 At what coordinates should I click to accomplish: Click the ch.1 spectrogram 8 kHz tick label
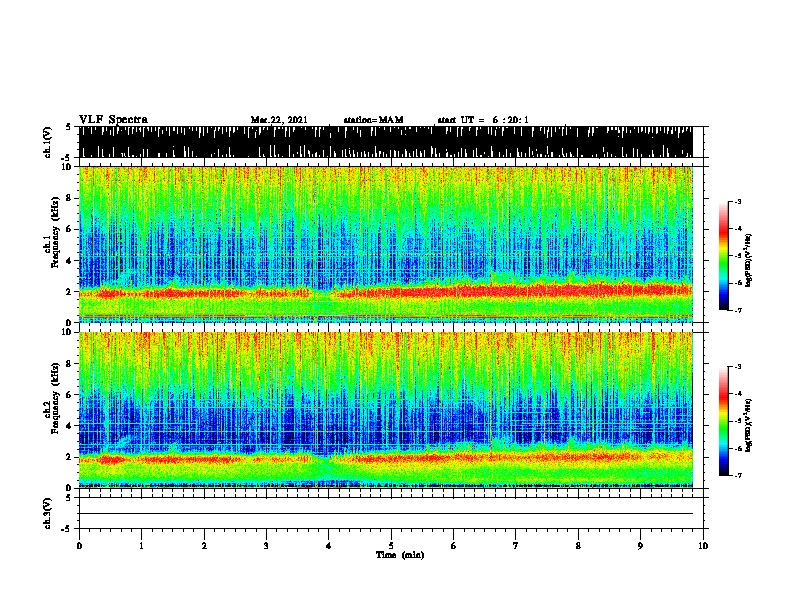coord(70,198)
